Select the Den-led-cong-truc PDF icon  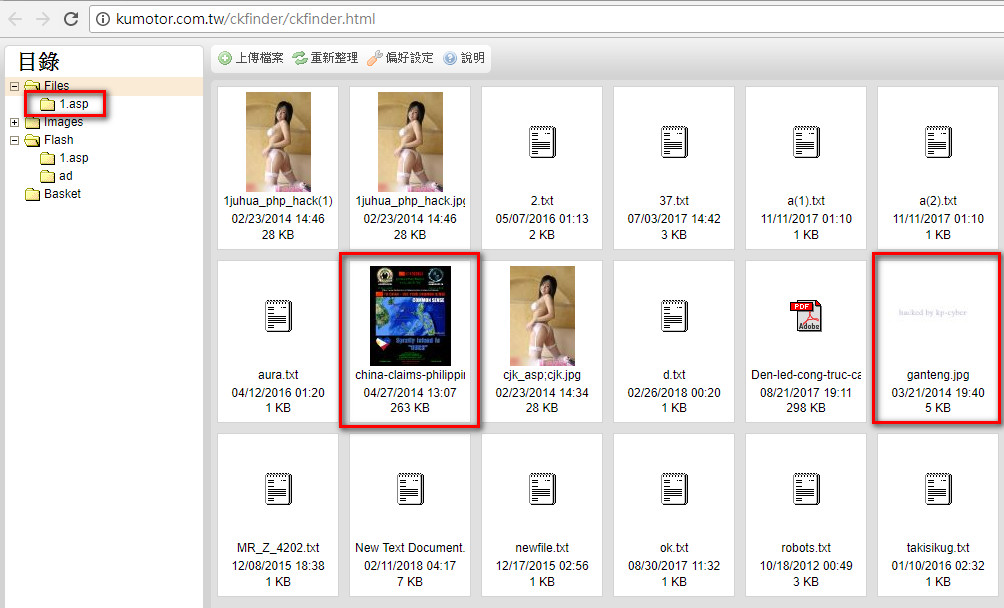tap(806, 316)
